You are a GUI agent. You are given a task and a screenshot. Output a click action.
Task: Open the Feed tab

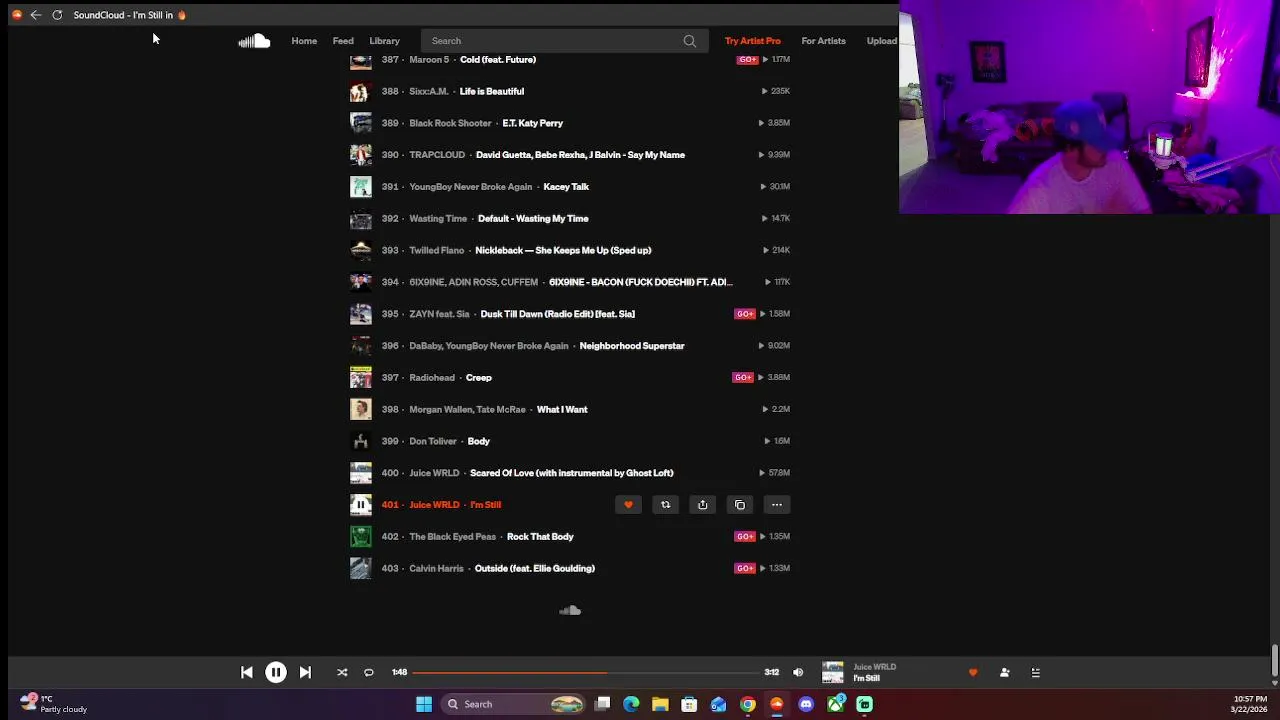(x=343, y=41)
